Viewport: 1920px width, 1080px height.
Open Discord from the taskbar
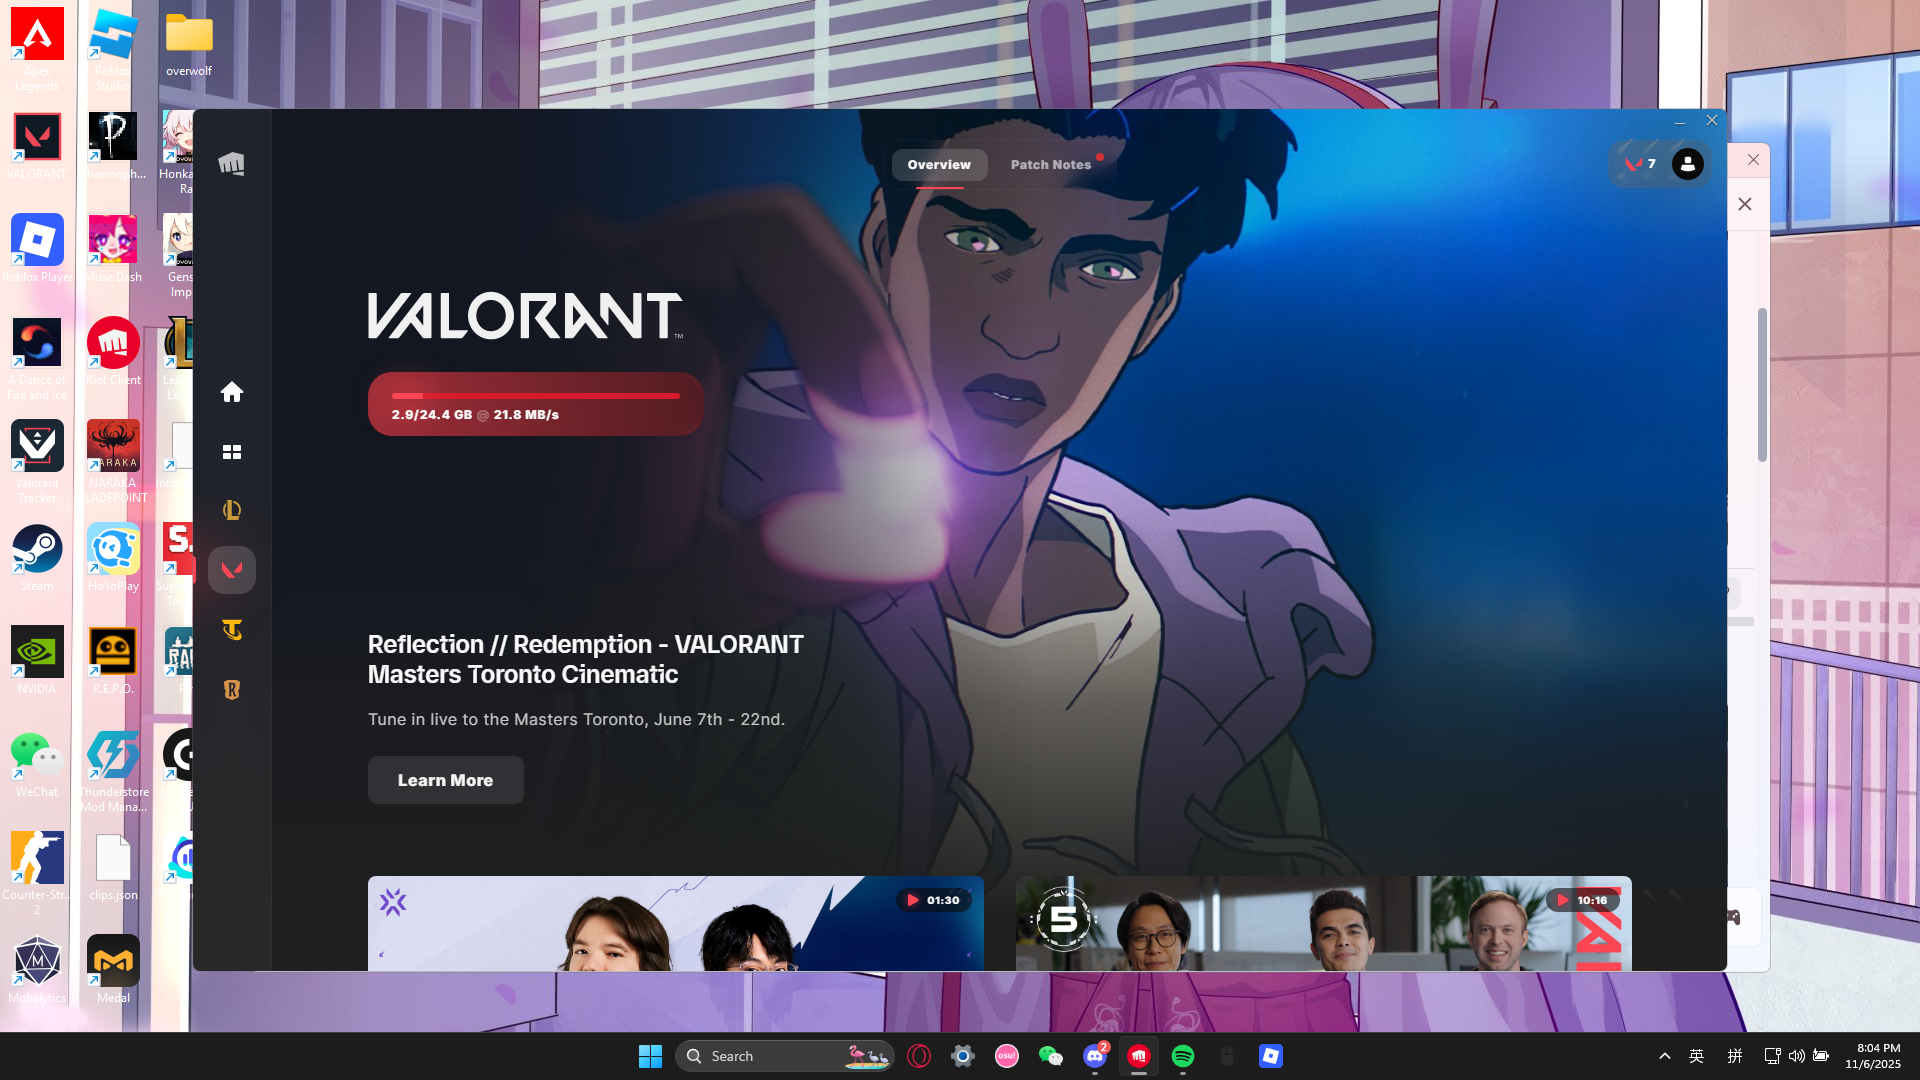(1095, 1056)
